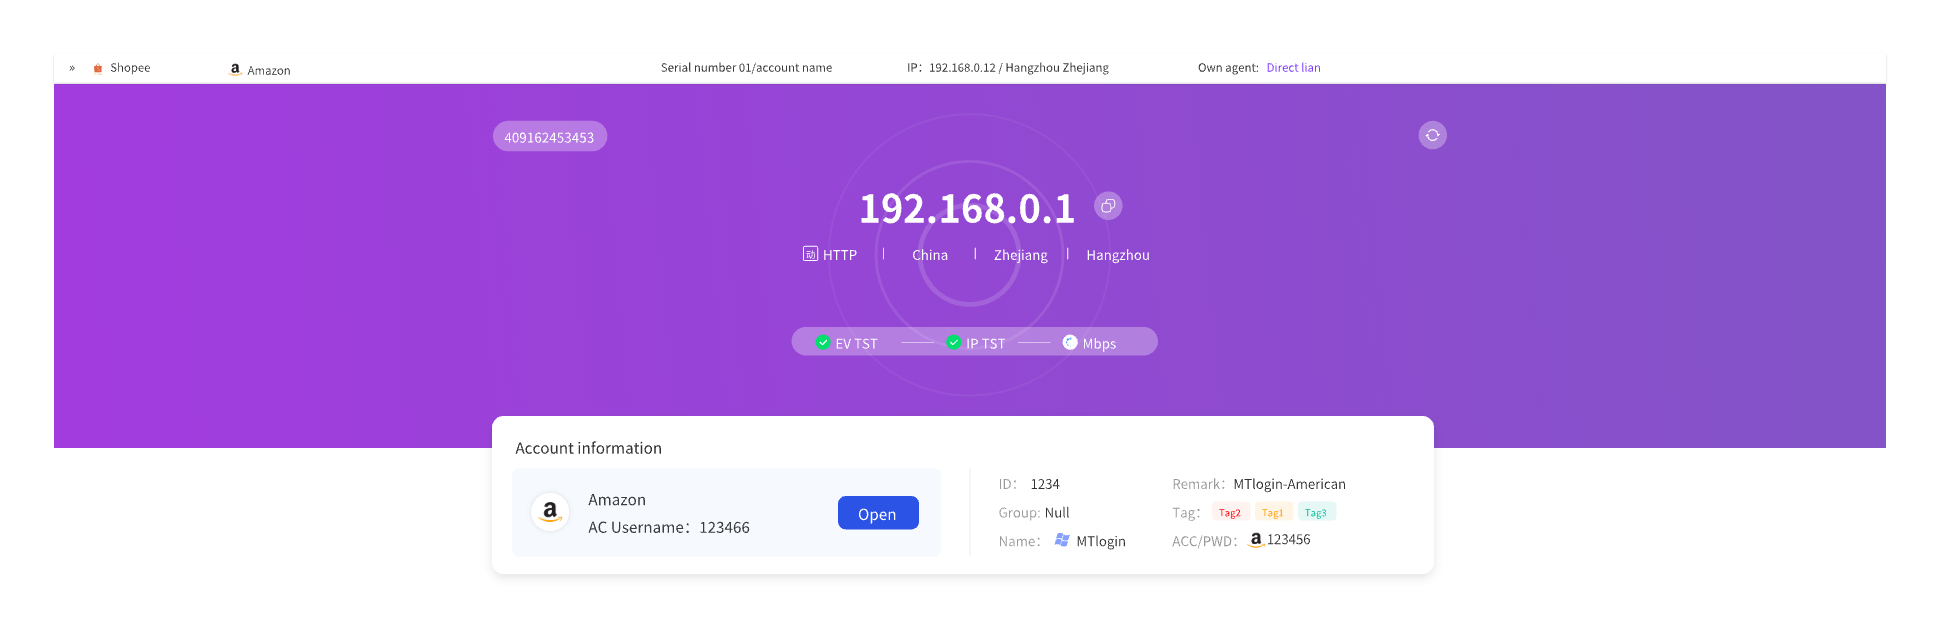Click the HTTP protocol icon

coord(810,254)
